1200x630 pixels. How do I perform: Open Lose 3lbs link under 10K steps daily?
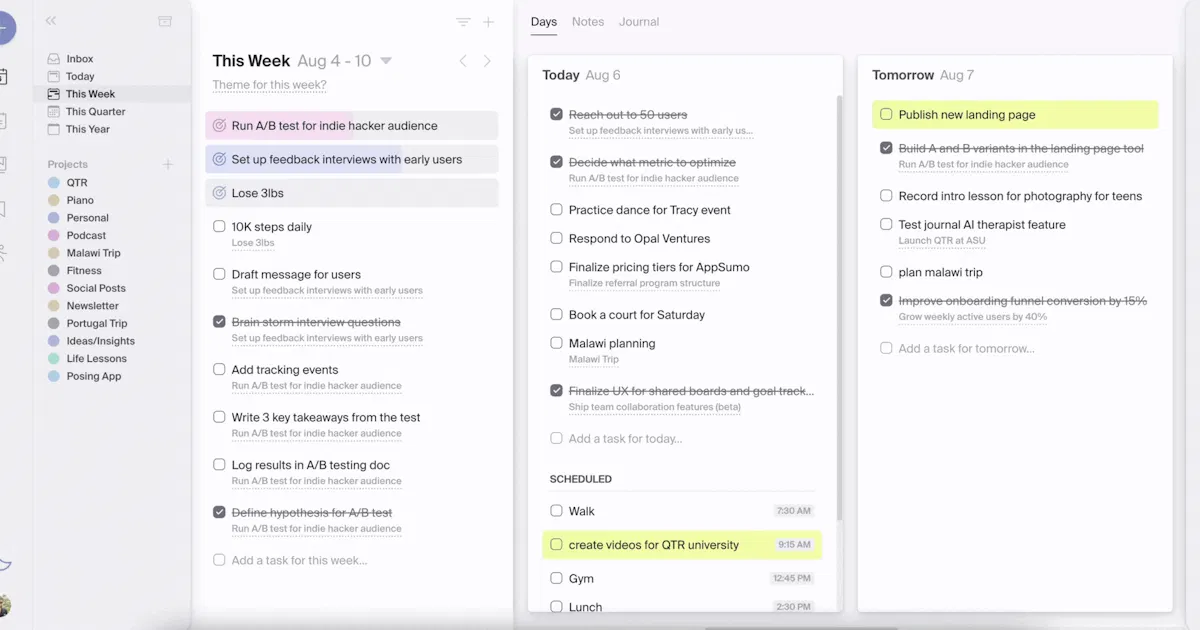pos(253,243)
